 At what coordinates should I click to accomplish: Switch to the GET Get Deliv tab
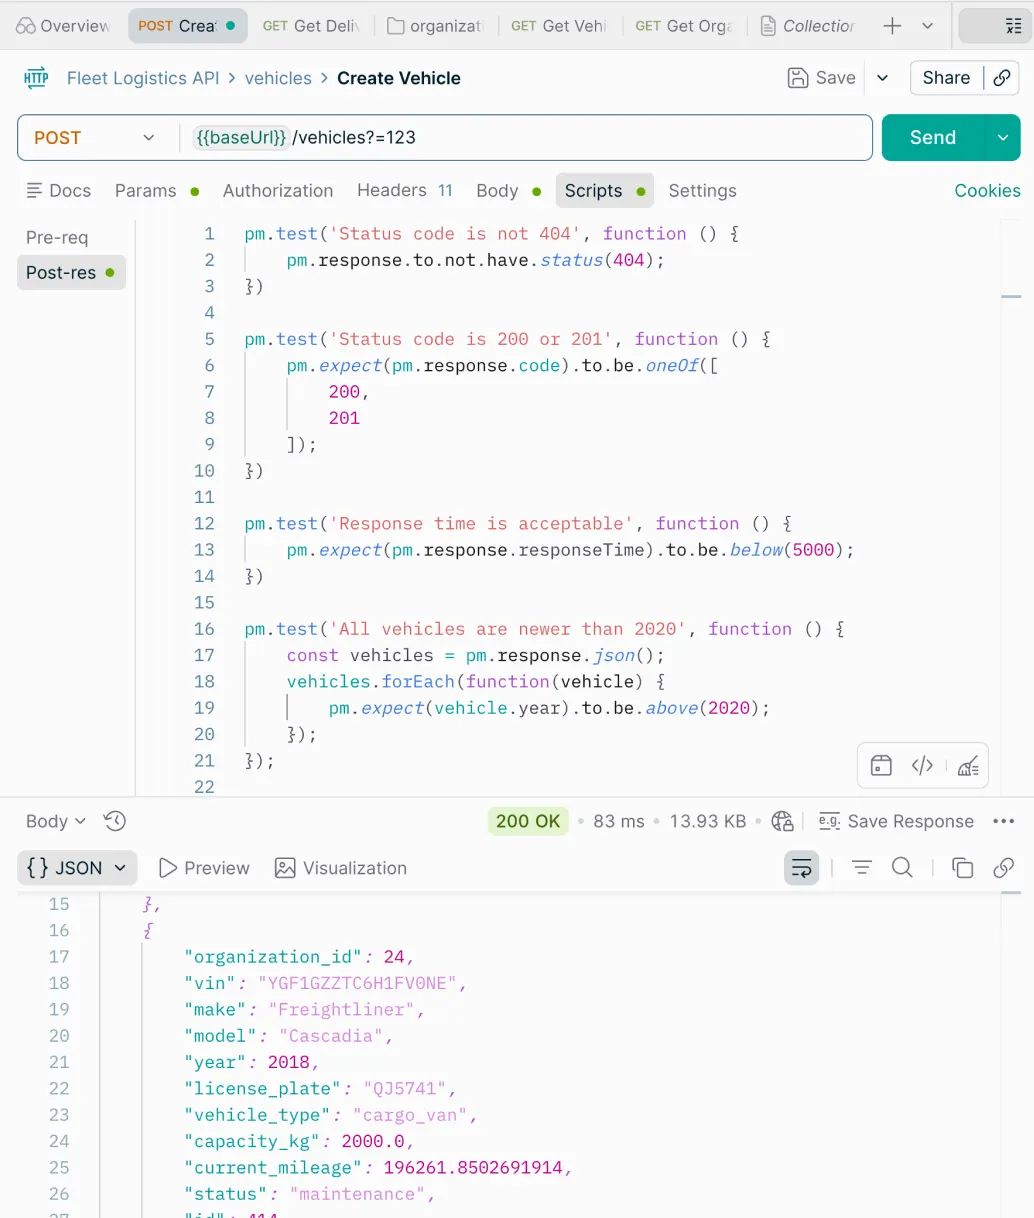pos(311,26)
